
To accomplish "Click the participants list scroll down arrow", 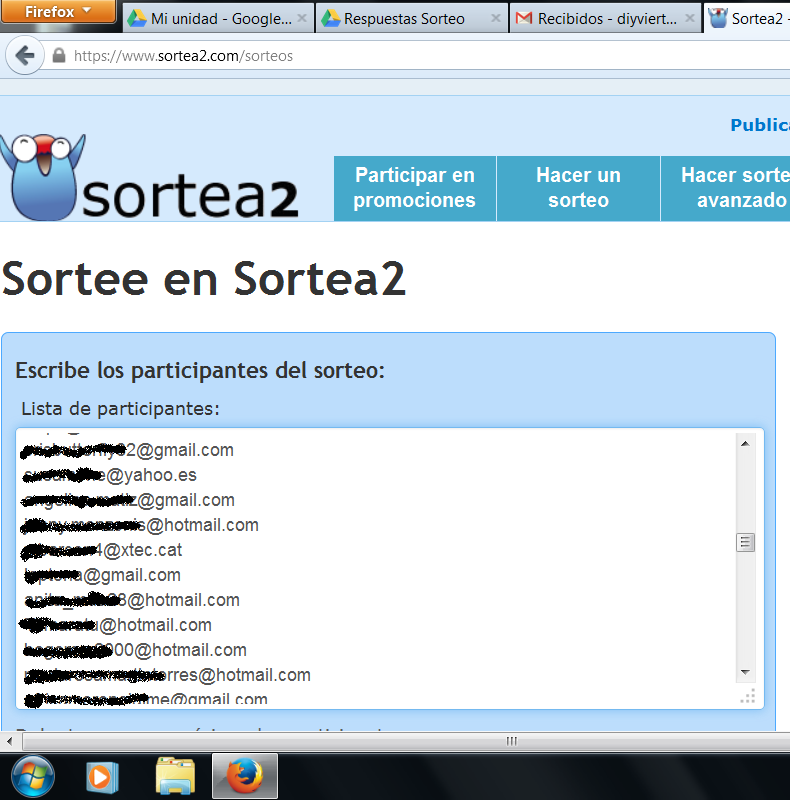I will click(x=745, y=672).
